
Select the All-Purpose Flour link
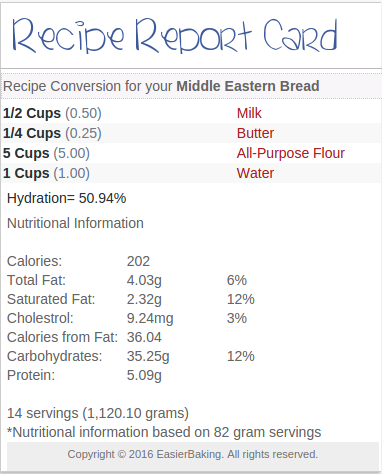click(x=291, y=153)
